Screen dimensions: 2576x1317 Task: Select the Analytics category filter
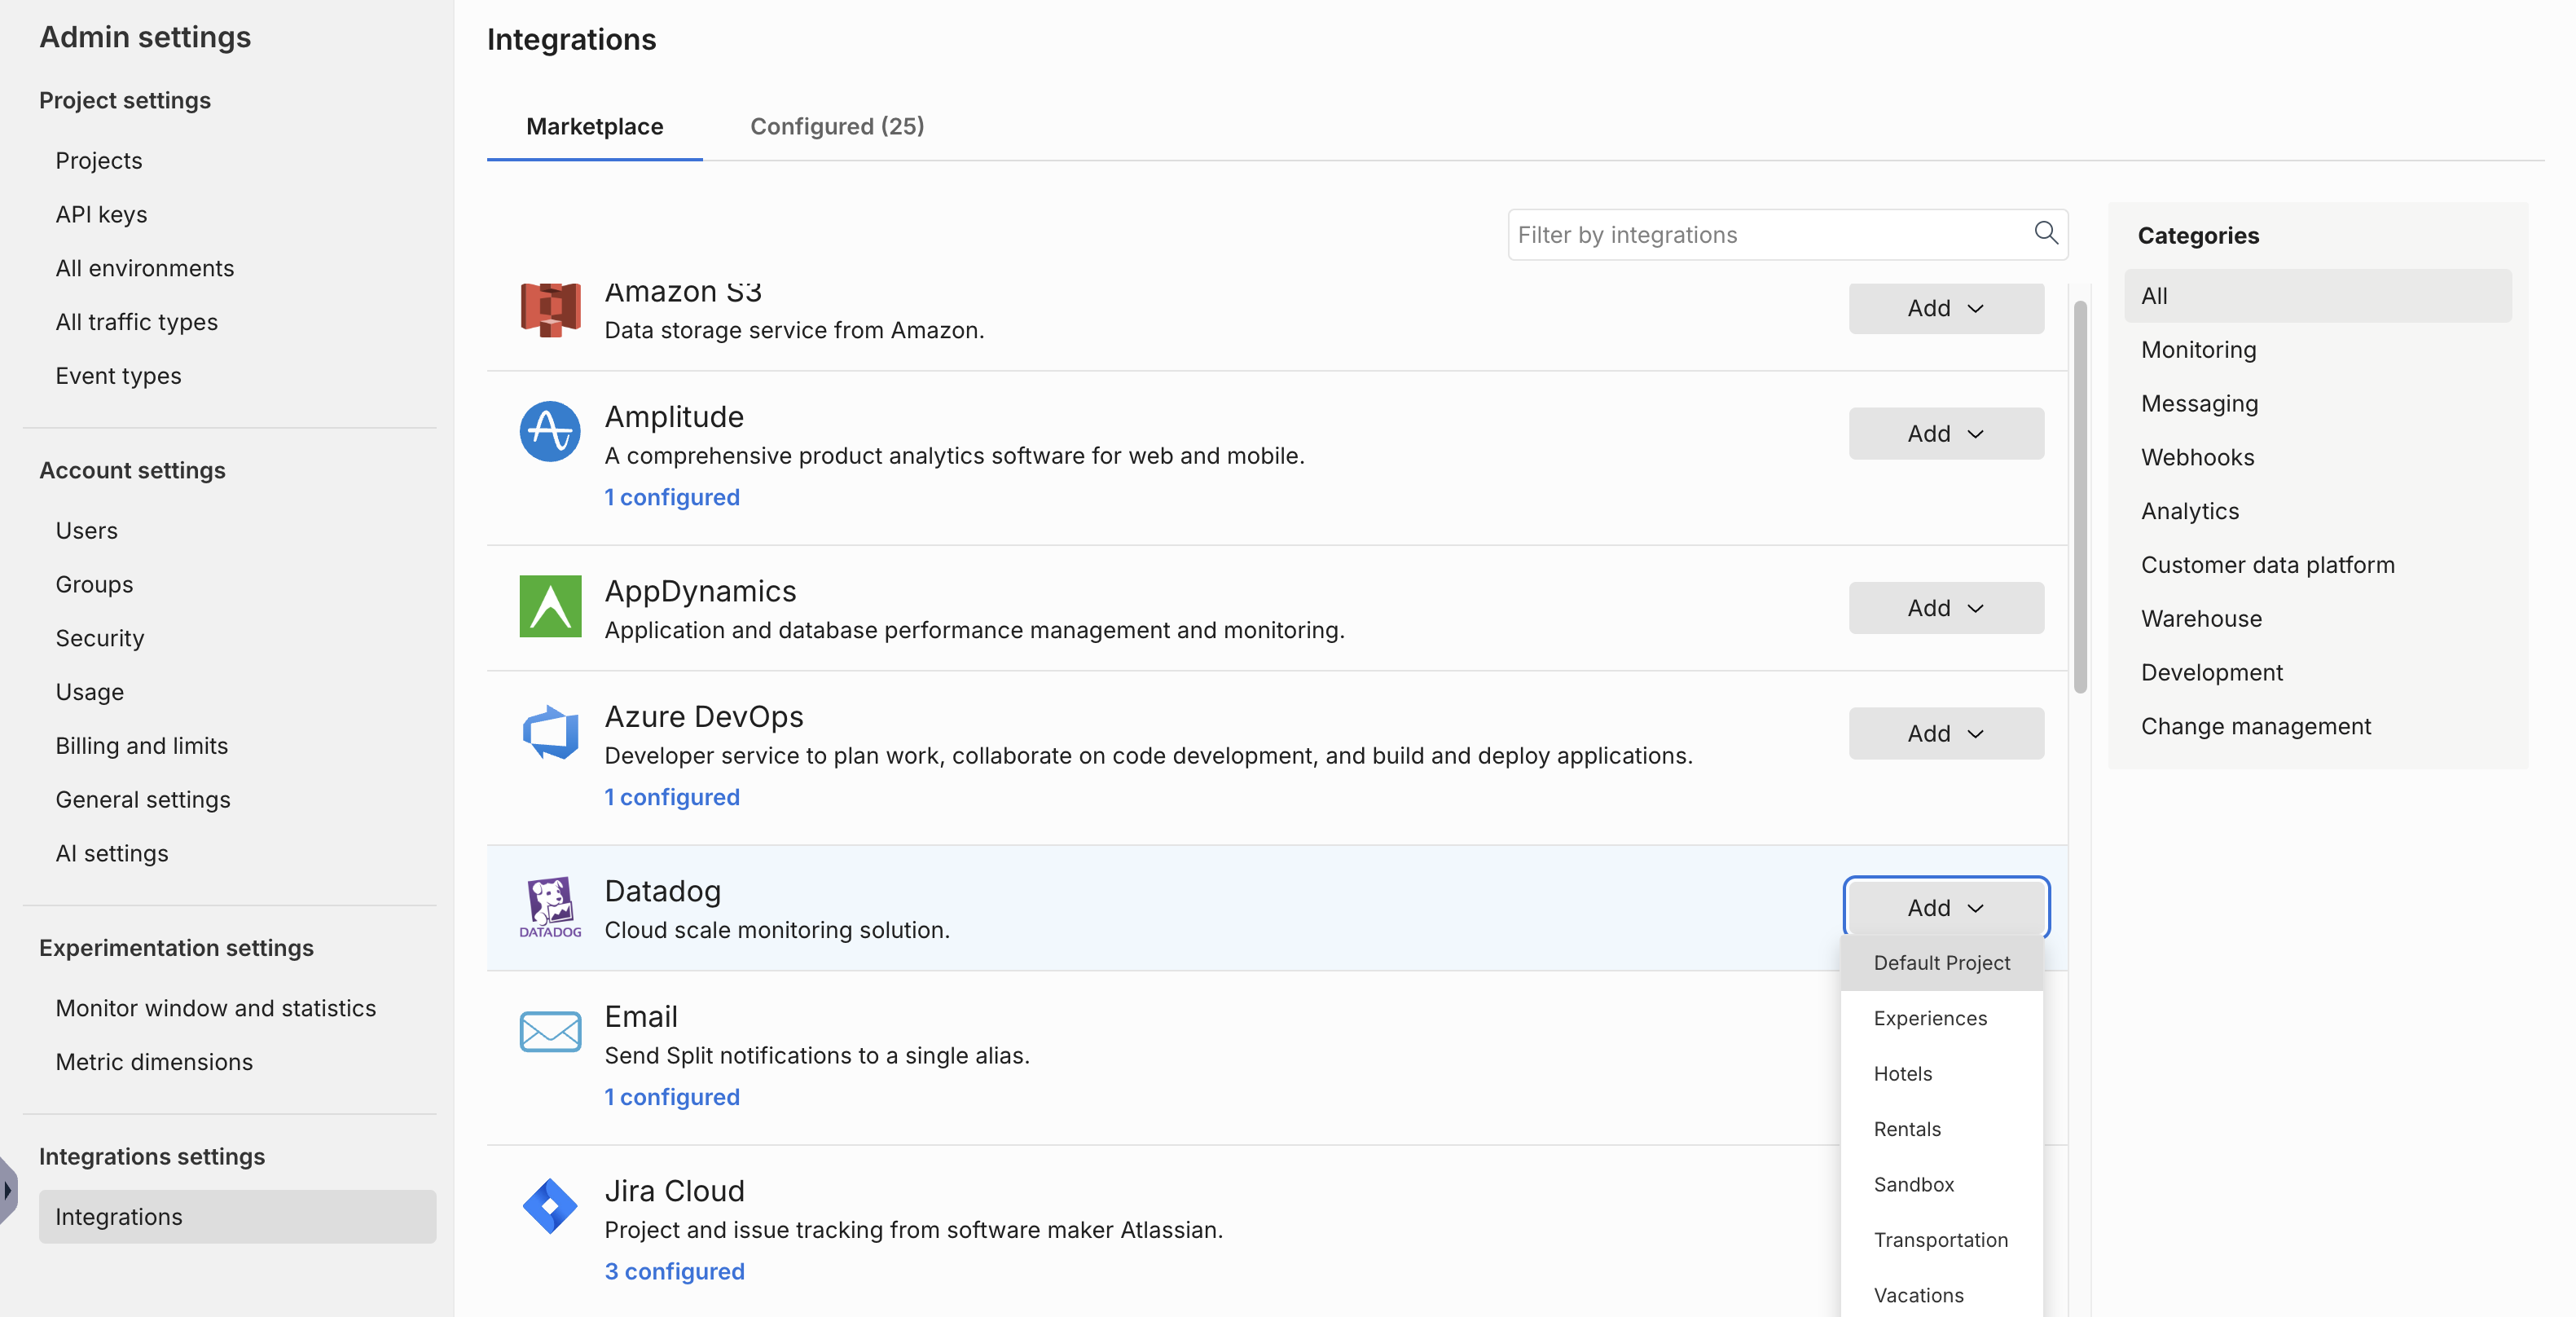point(2189,510)
